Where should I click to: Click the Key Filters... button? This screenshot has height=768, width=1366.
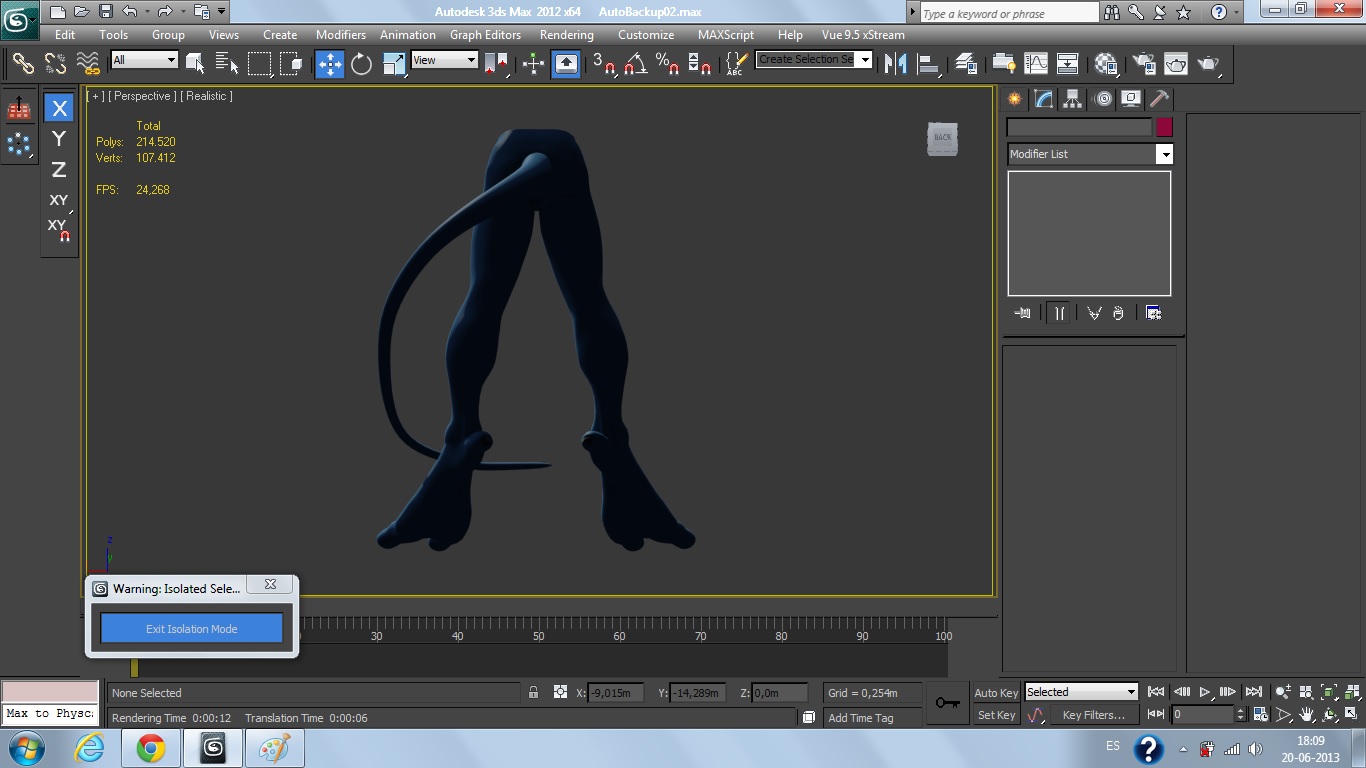point(1093,715)
